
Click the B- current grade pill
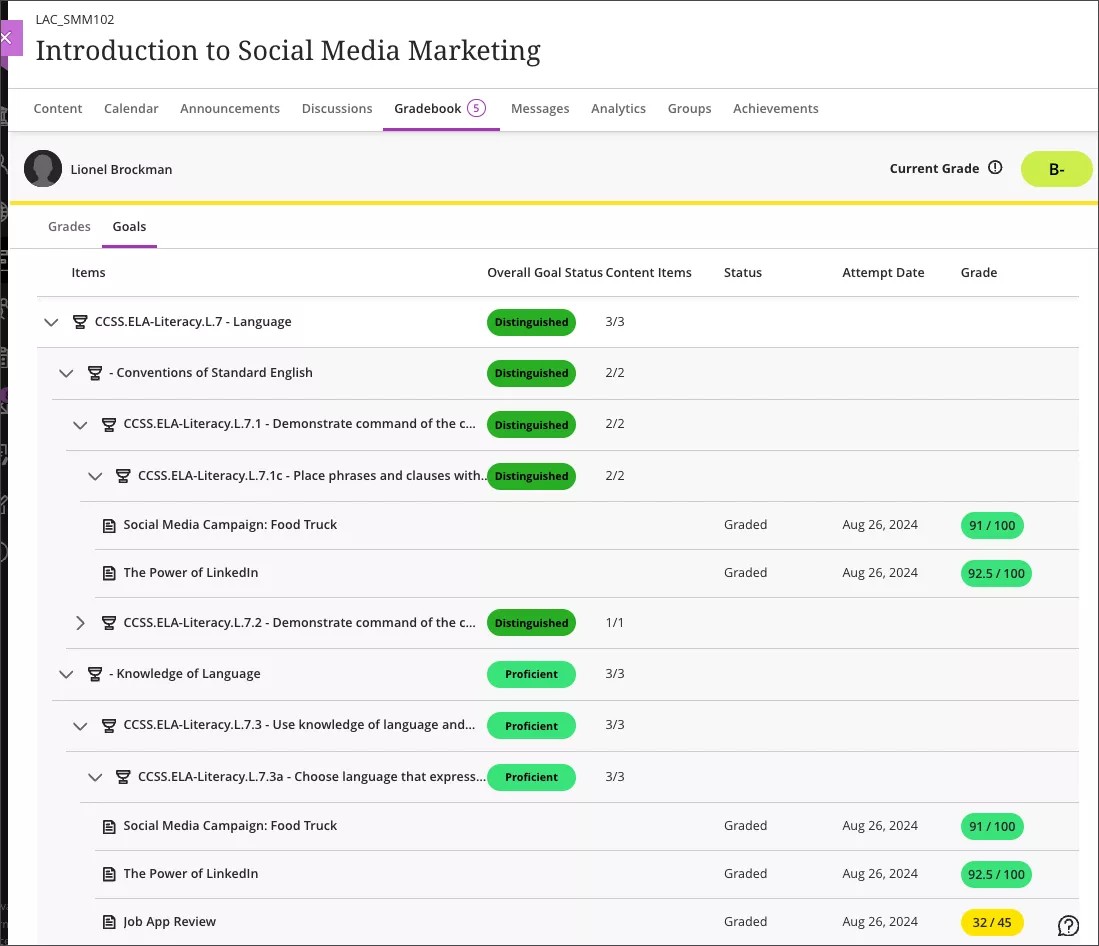pyautogui.click(x=1056, y=168)
